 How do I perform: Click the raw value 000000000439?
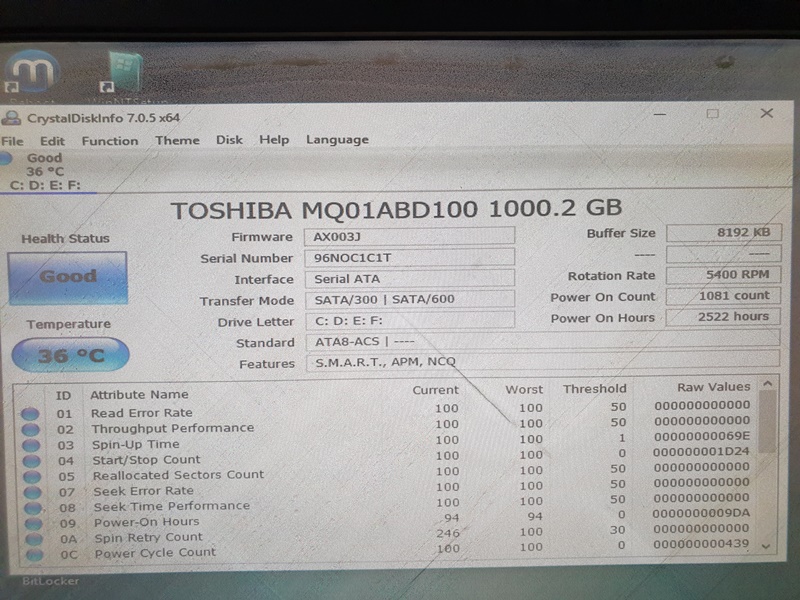701,544
